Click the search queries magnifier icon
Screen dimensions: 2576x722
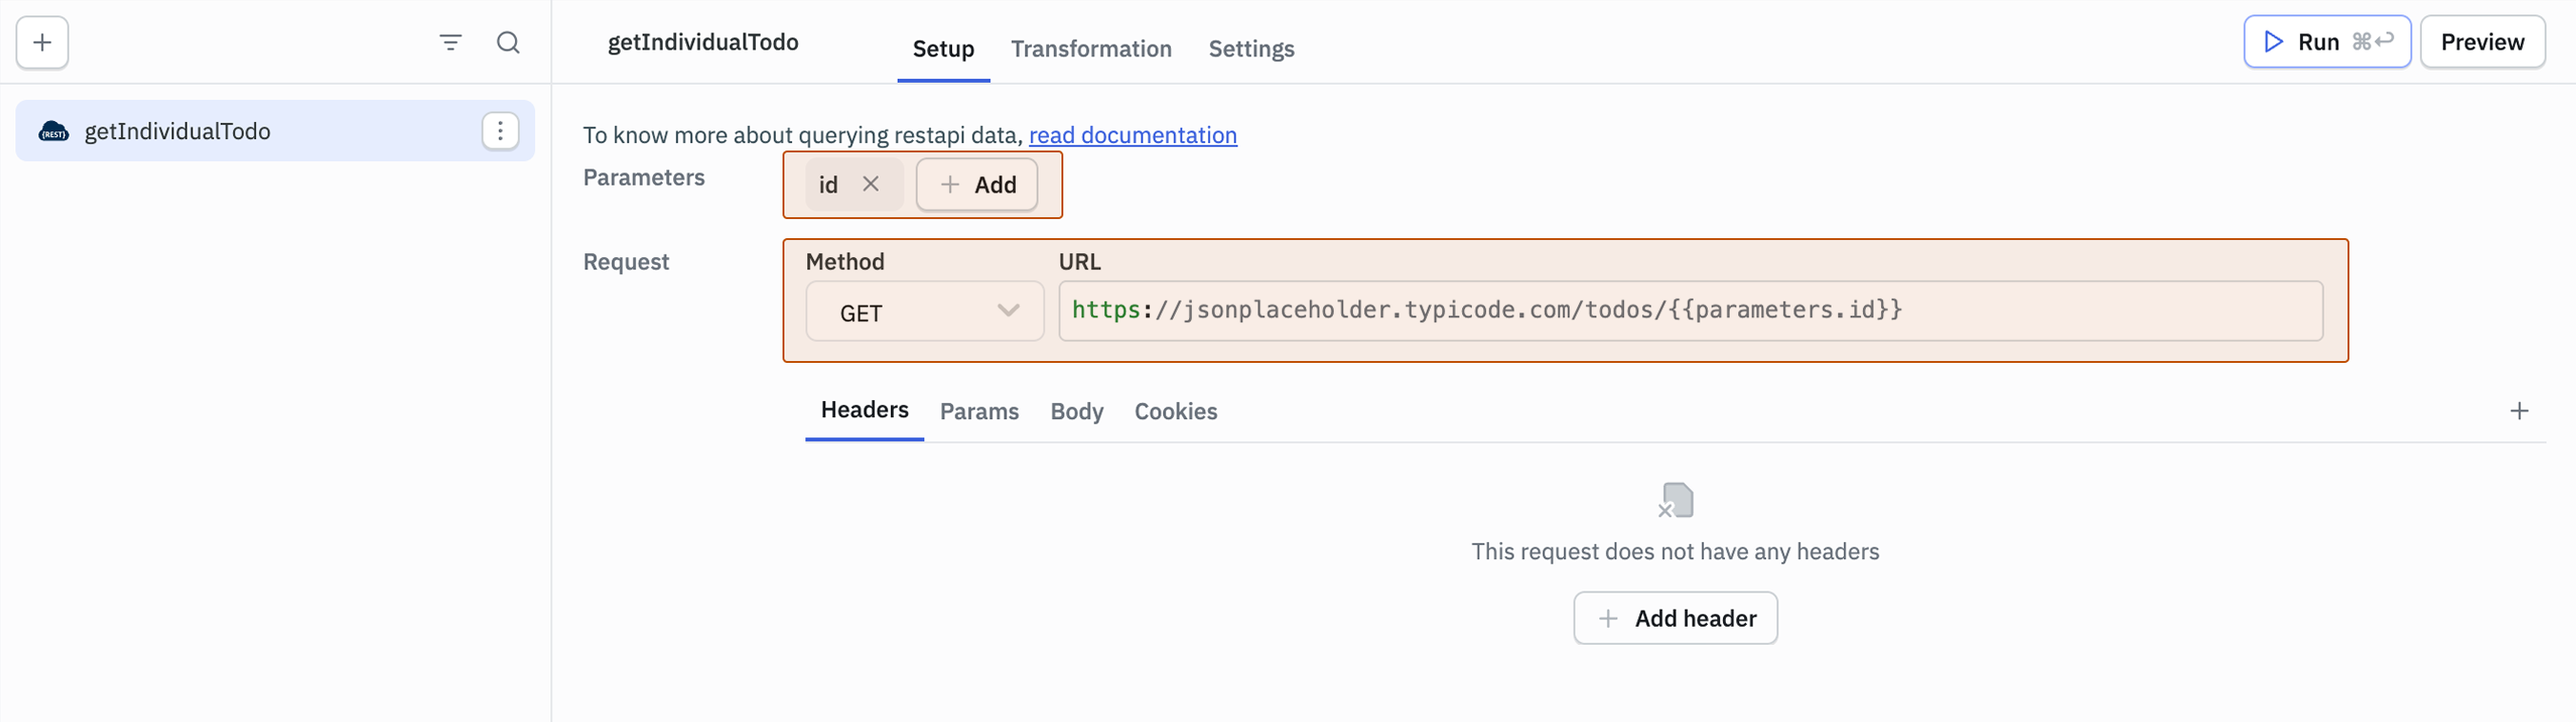(x=508, y=42)
